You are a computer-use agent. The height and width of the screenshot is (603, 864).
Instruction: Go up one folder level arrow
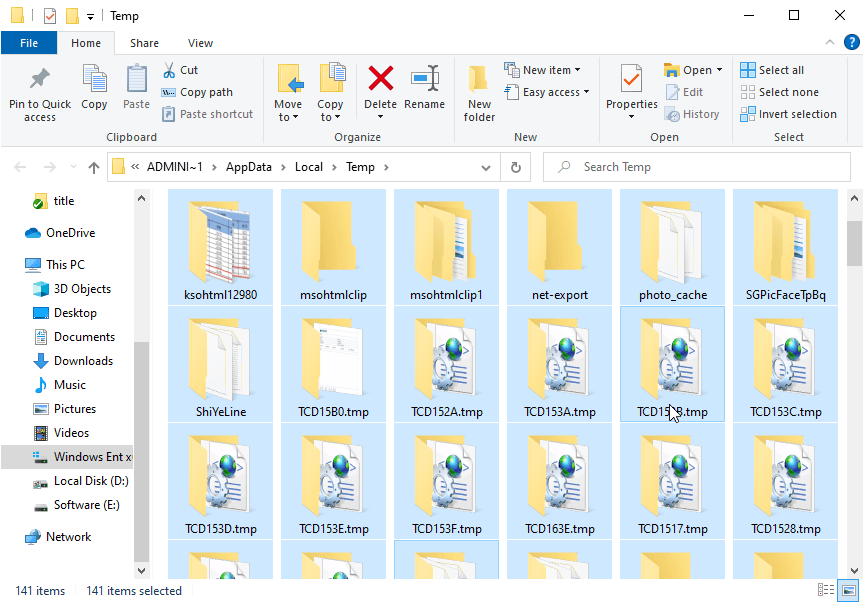coord(94,167)
